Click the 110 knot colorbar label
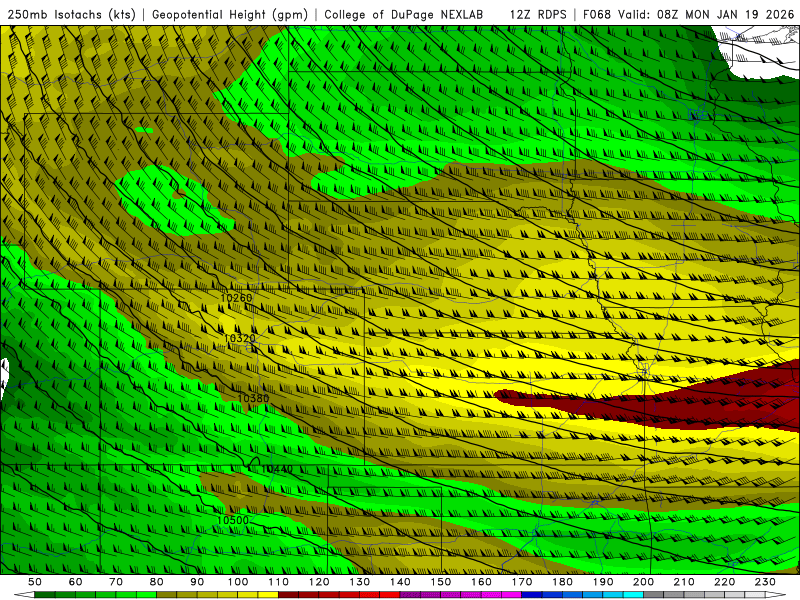800x600 pixels. pyautogui.click(x=279, y=582)
